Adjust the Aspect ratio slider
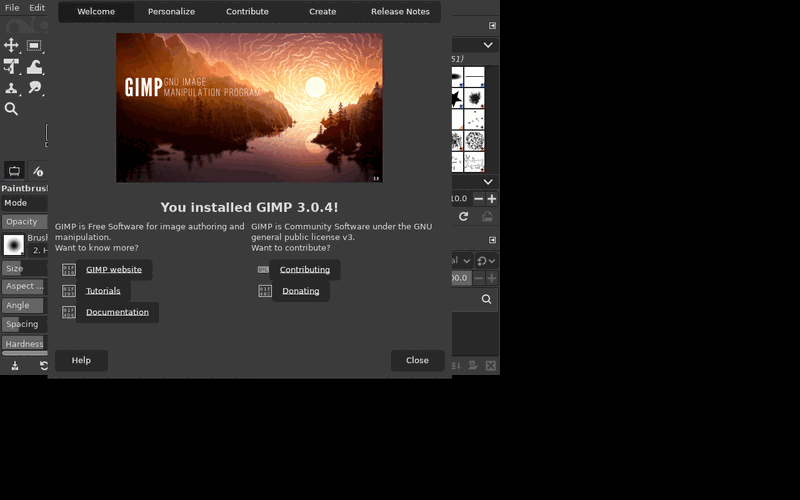800x500 pixels. pos(24,286)
